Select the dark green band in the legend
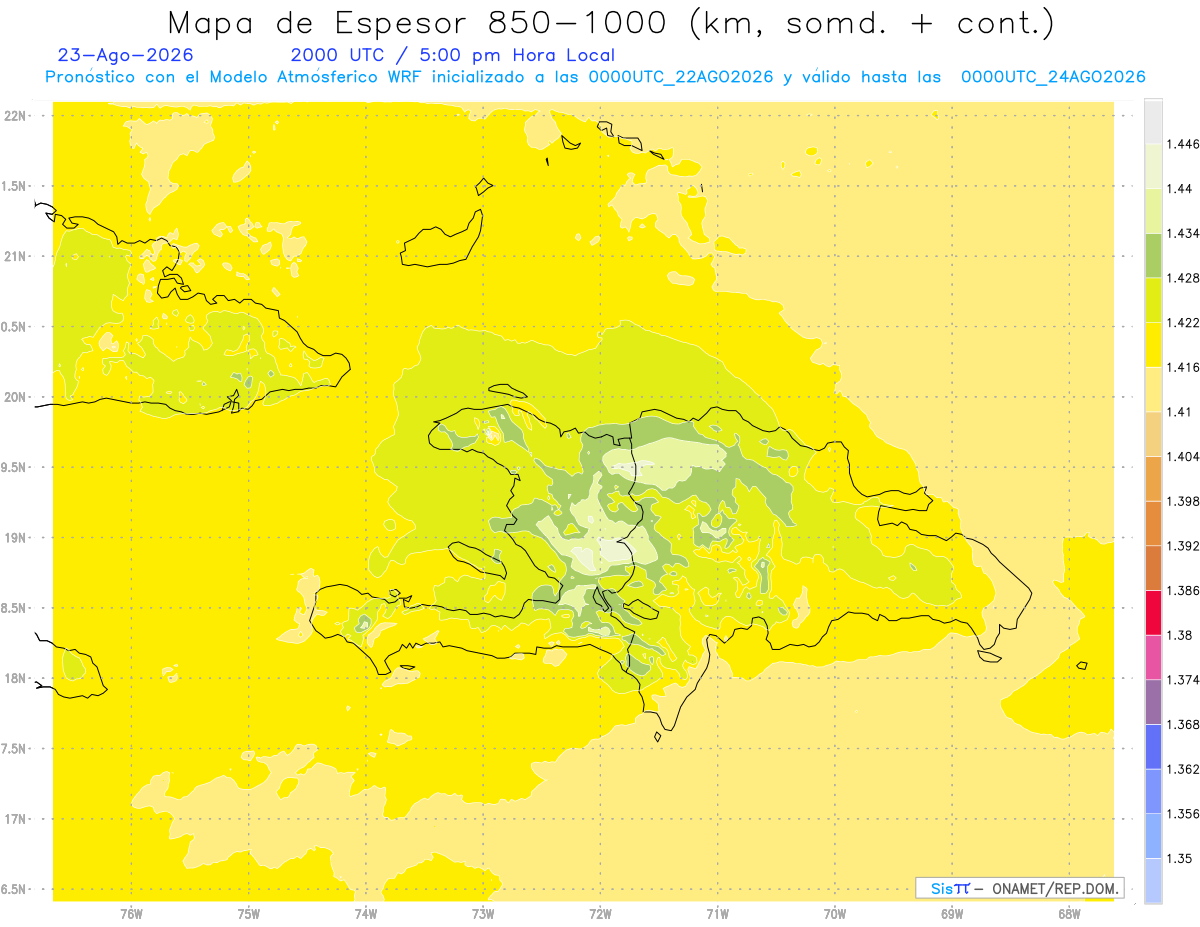The image size is (1200, 927). [1153, 255]
